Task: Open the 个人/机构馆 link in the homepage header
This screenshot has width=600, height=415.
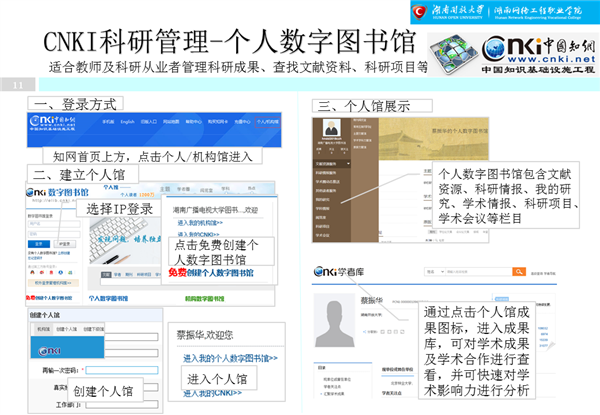Action: click(267, 122)
